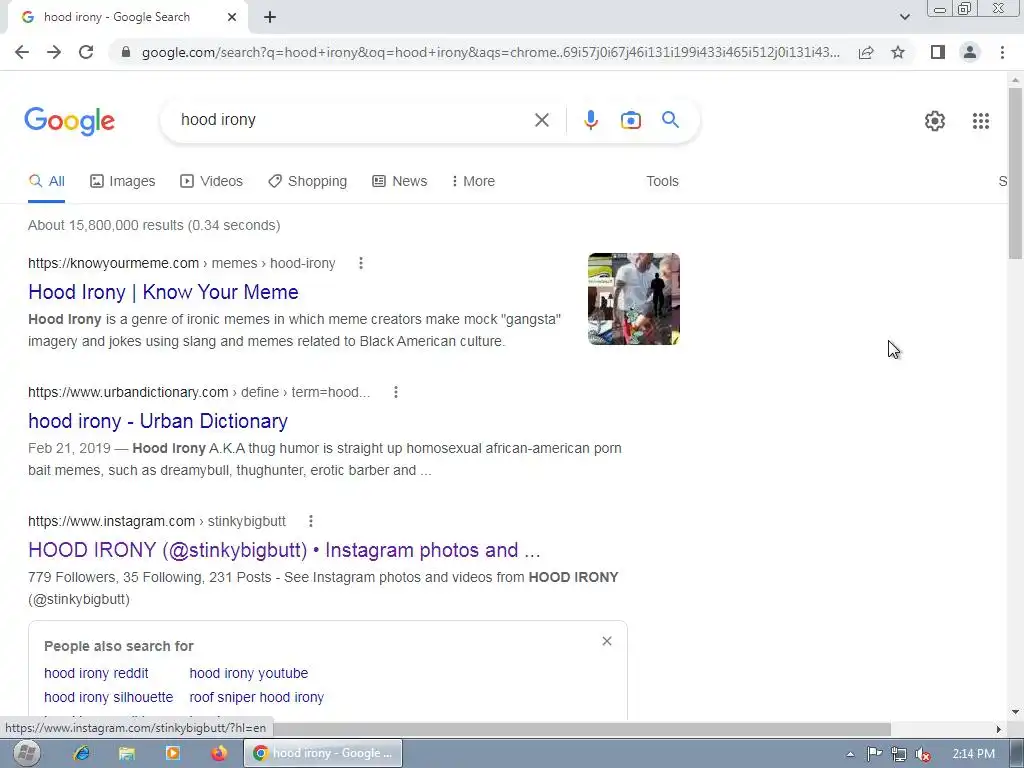Viewport: 1024px width, 768px height.
Task: Go back to the previous page
Action: [x=22, y=52]
